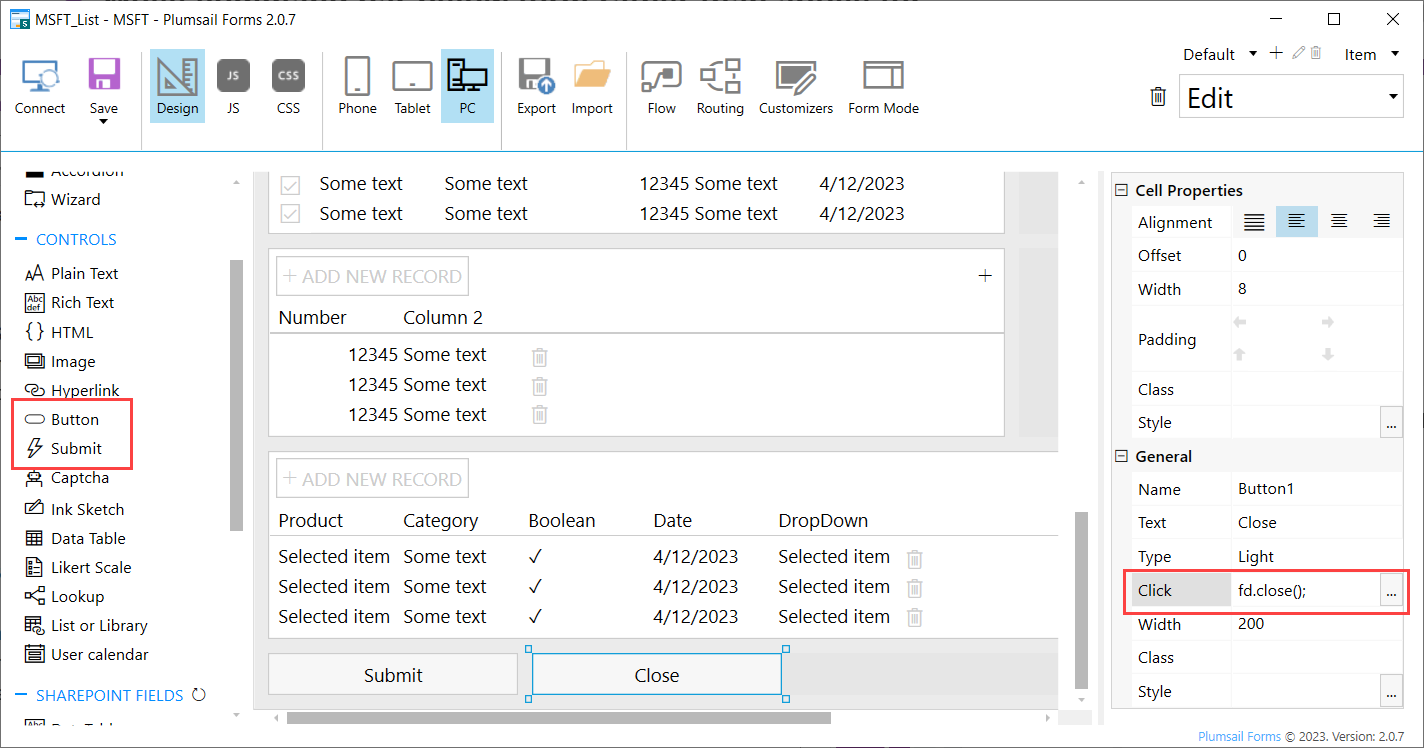The image size is (1424, 748).
Task: Switch to the Phone layout
Action: [357, 86]
